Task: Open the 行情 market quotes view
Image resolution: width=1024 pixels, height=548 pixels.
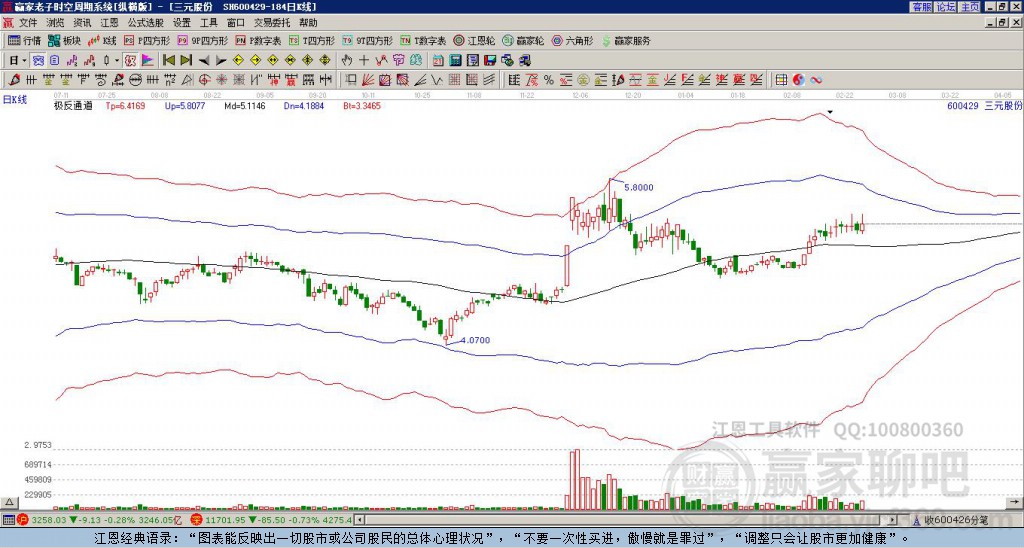Action: click(x=24, y=41)
